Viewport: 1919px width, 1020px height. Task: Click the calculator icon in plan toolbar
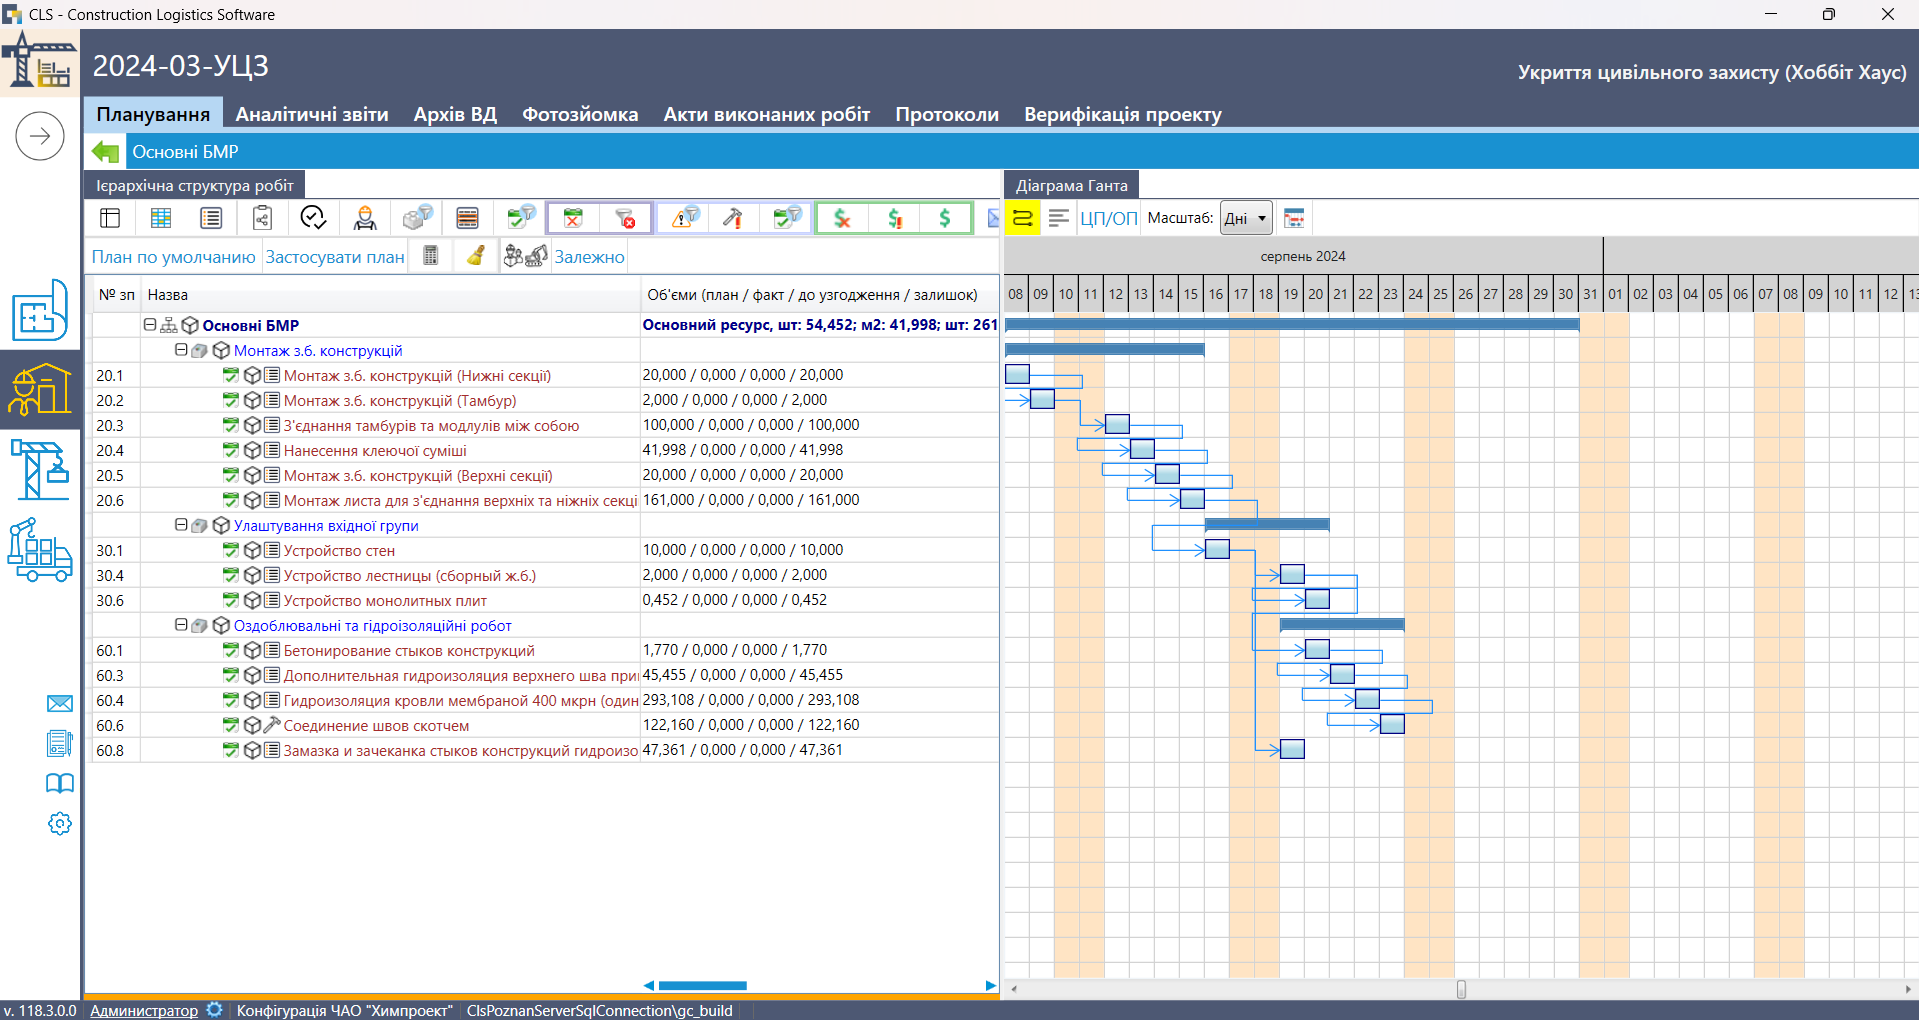click(x=431, y=256)
